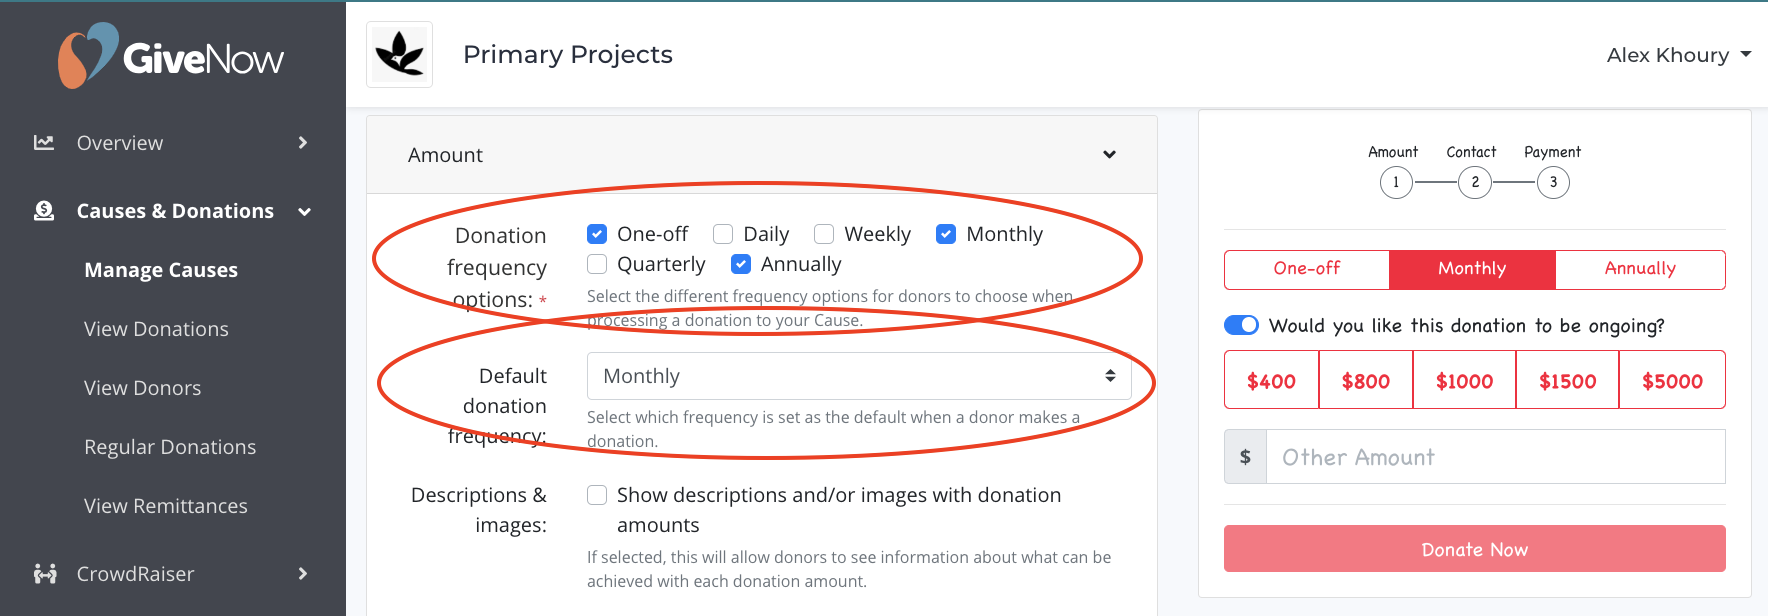1768x616 pixels.
Task: Switch to the Annually donation tab
Action: pyautogui.click(x=1640, y=269)
